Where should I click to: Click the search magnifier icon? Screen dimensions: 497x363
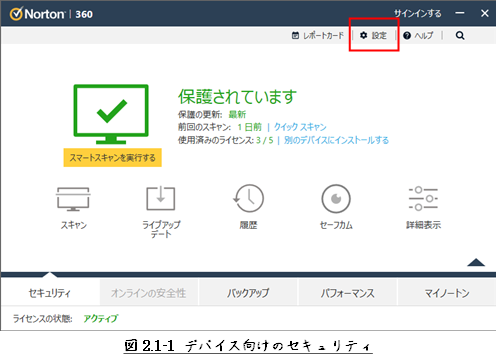[460, 35]
